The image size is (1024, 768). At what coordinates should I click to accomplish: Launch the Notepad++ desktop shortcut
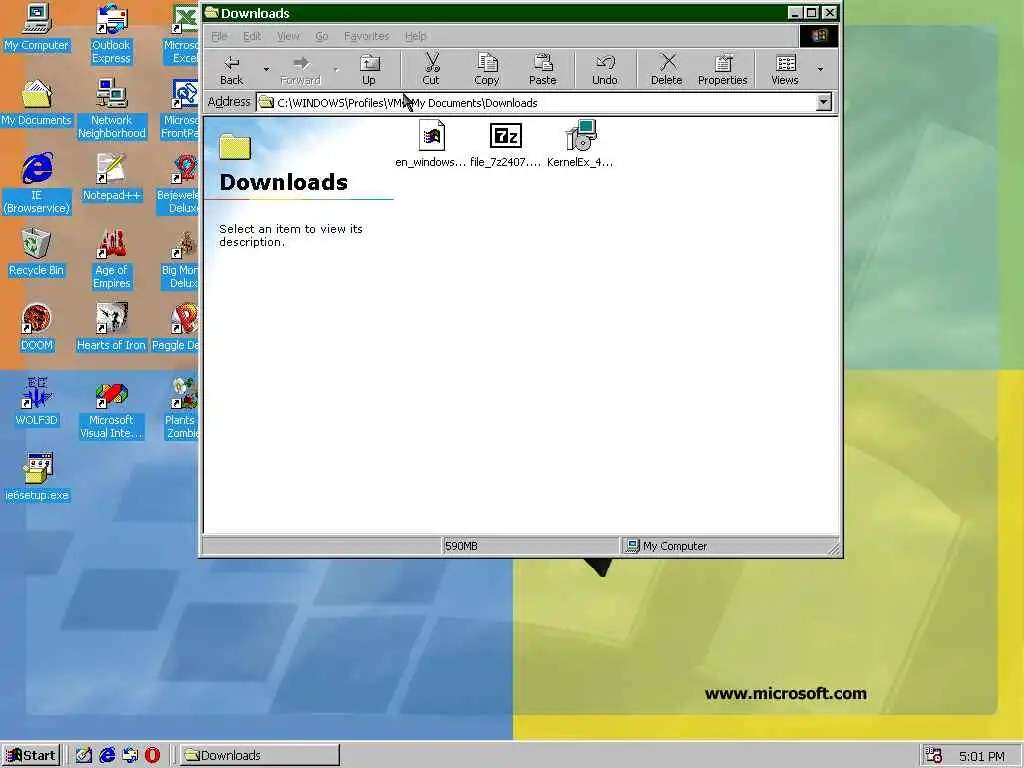pyautogui.click(x=112, y=178)
